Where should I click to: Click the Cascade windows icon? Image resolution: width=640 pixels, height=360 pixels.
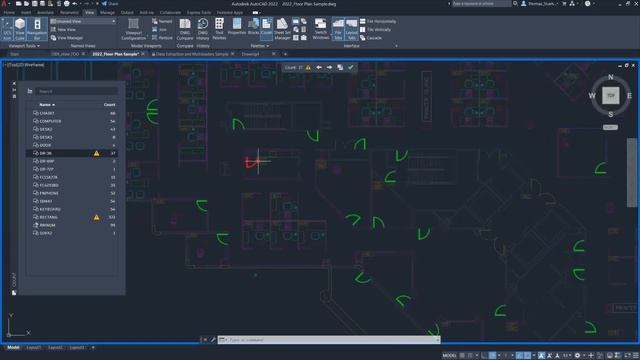[x=362, y=38]
